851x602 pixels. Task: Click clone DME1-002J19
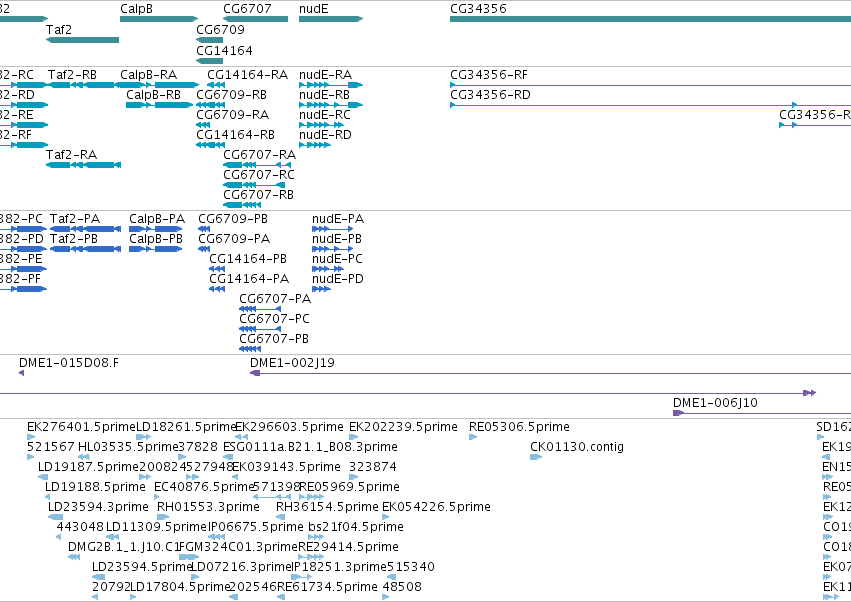click(x=292, y=363)
